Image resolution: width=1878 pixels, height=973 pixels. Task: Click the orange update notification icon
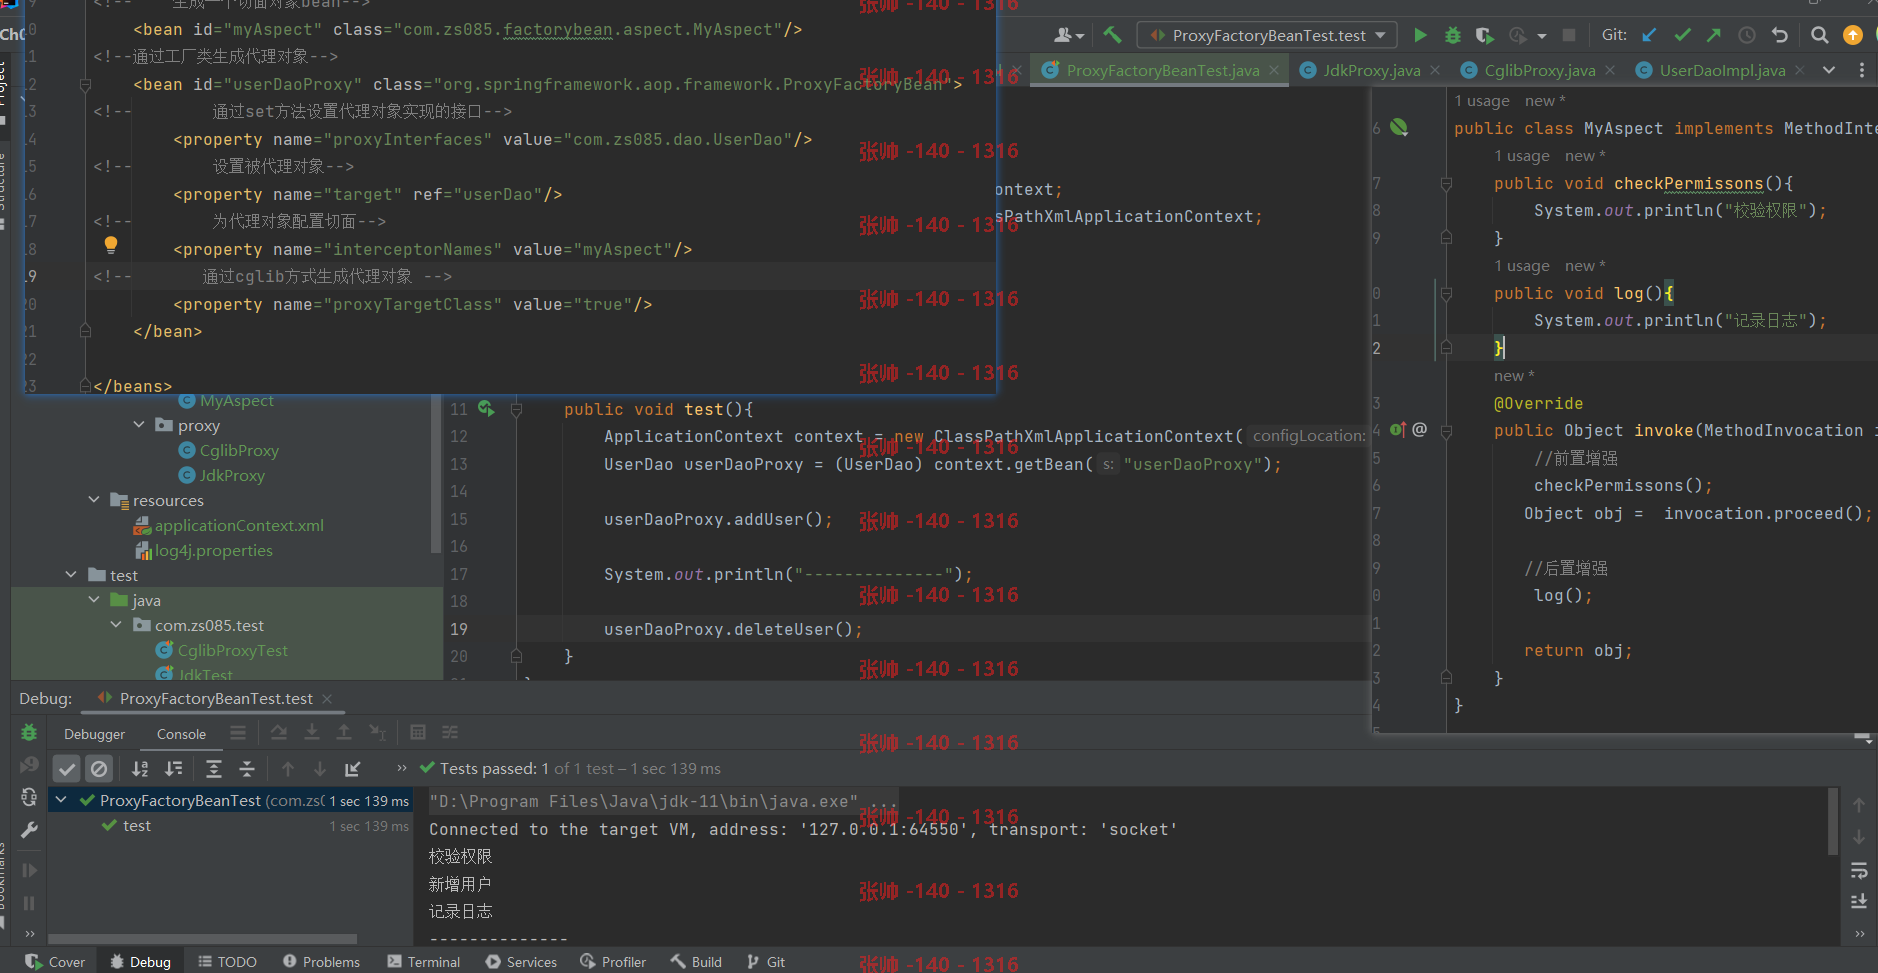coord(1853,35)
